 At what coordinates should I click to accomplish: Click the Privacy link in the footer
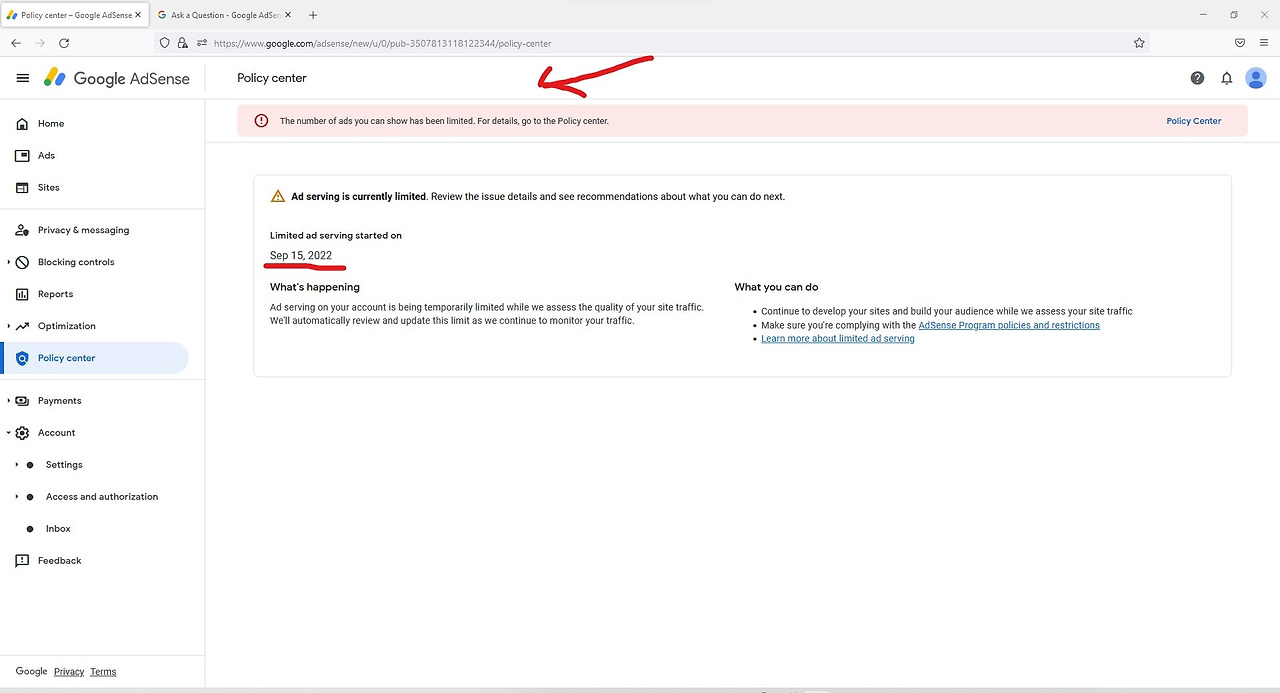(x=69, y=672)
